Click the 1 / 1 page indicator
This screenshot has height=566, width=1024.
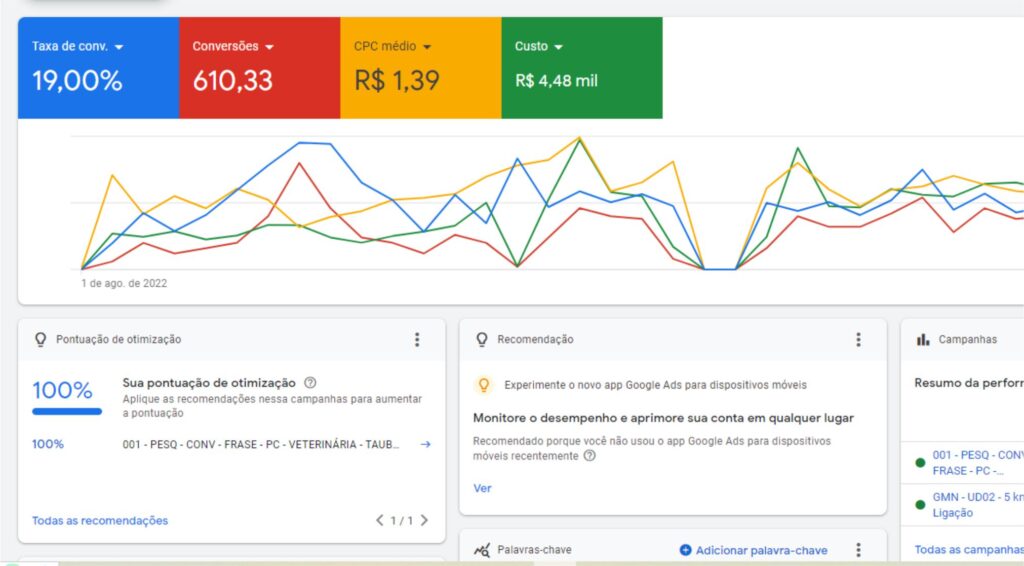(402, 520)
